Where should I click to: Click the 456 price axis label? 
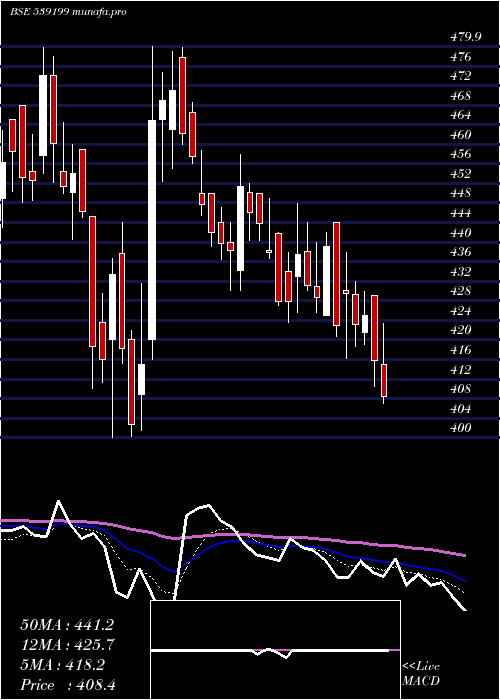(x=460, y=154)
